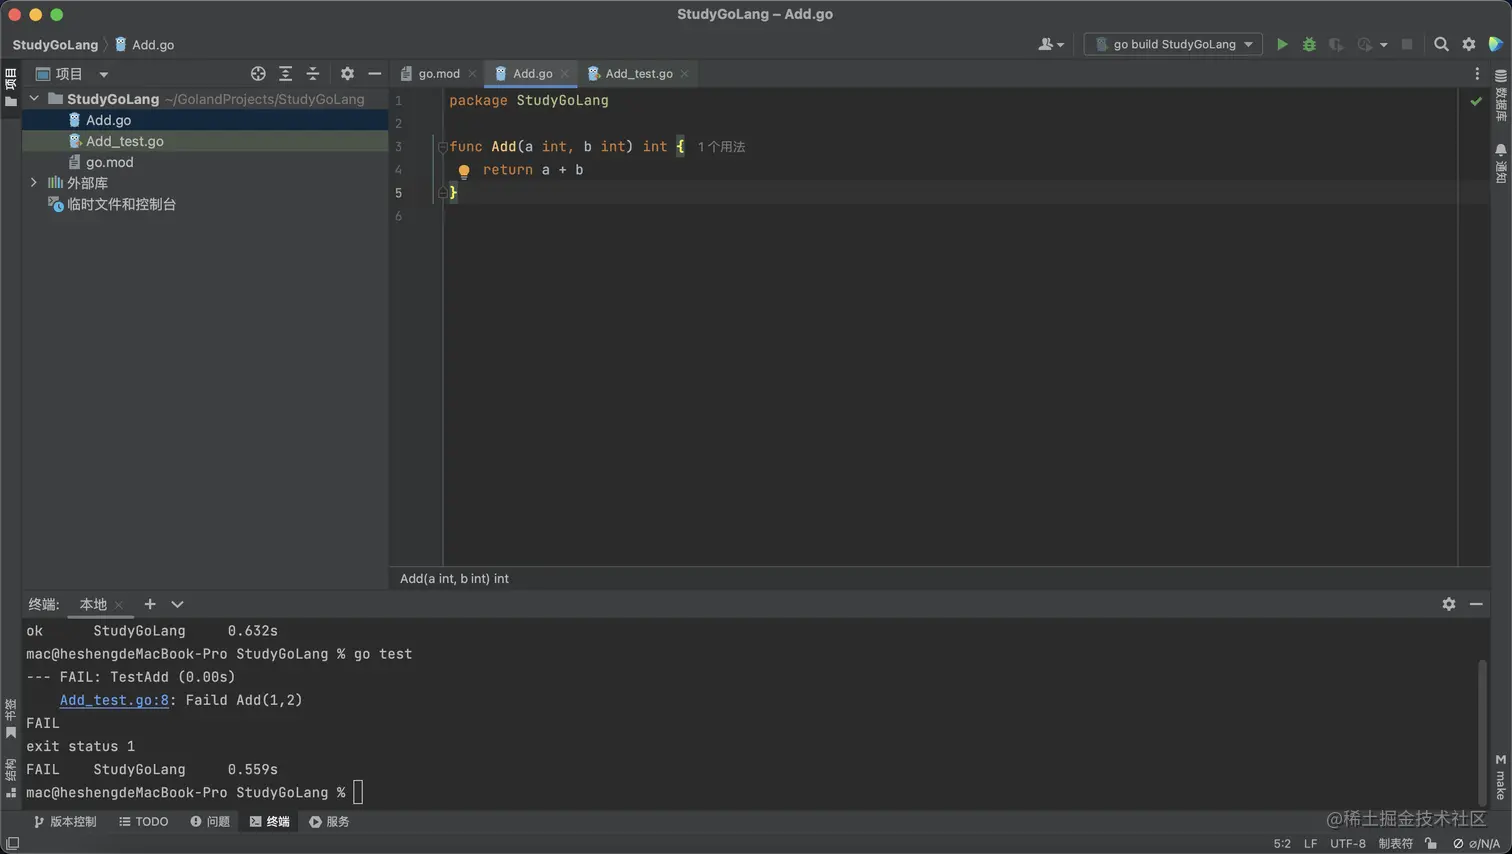This screenshot has height=854, width=1512.
Task: Click the 5:2 cursor position indicator
Action: point(1282,844)
